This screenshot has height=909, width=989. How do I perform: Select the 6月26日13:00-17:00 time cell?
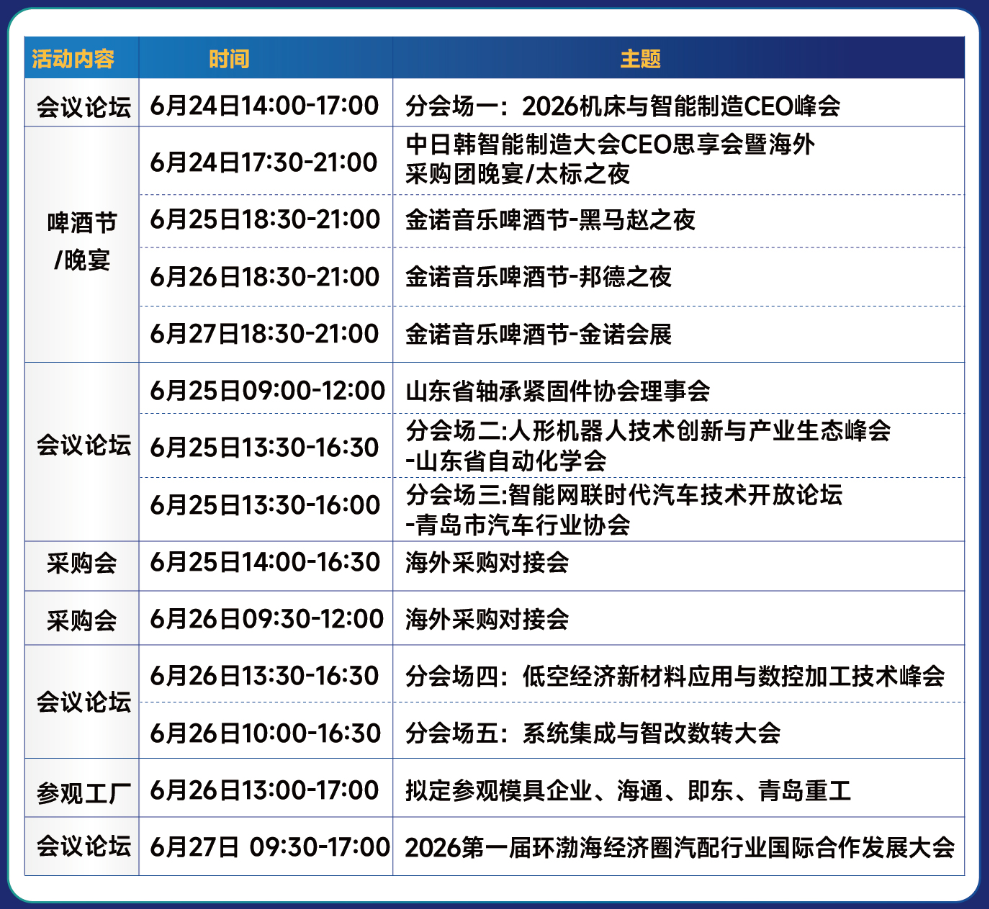click(x=266, y=788)
